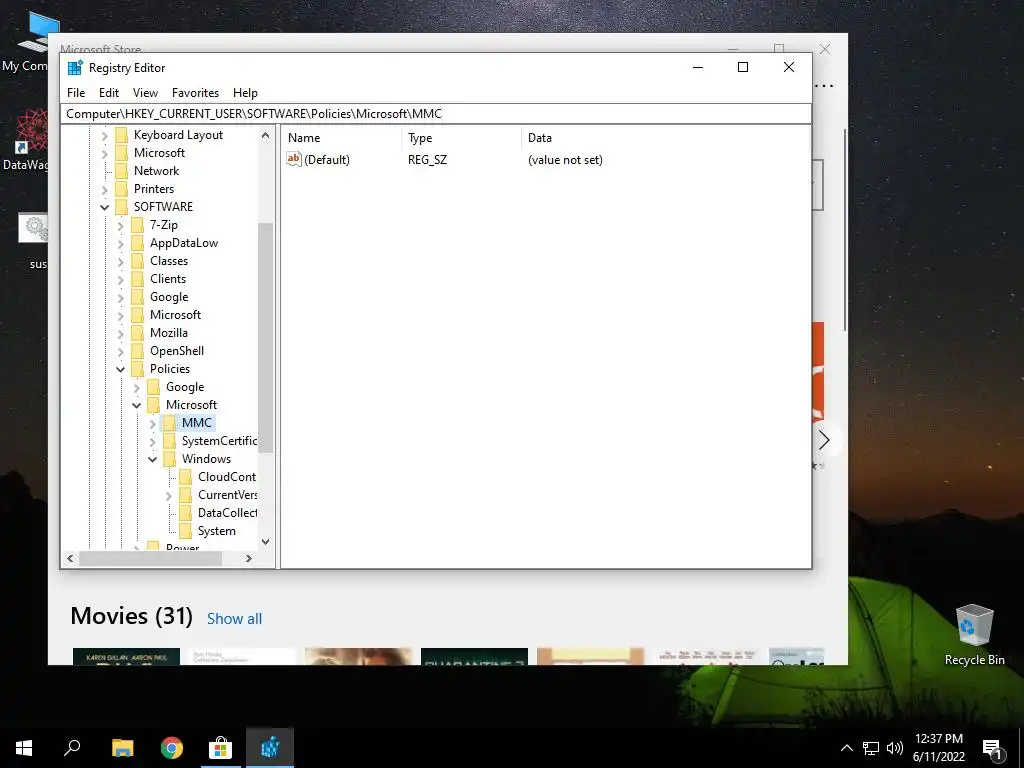Select the 7-Zip folder icon

click(137, 225)
